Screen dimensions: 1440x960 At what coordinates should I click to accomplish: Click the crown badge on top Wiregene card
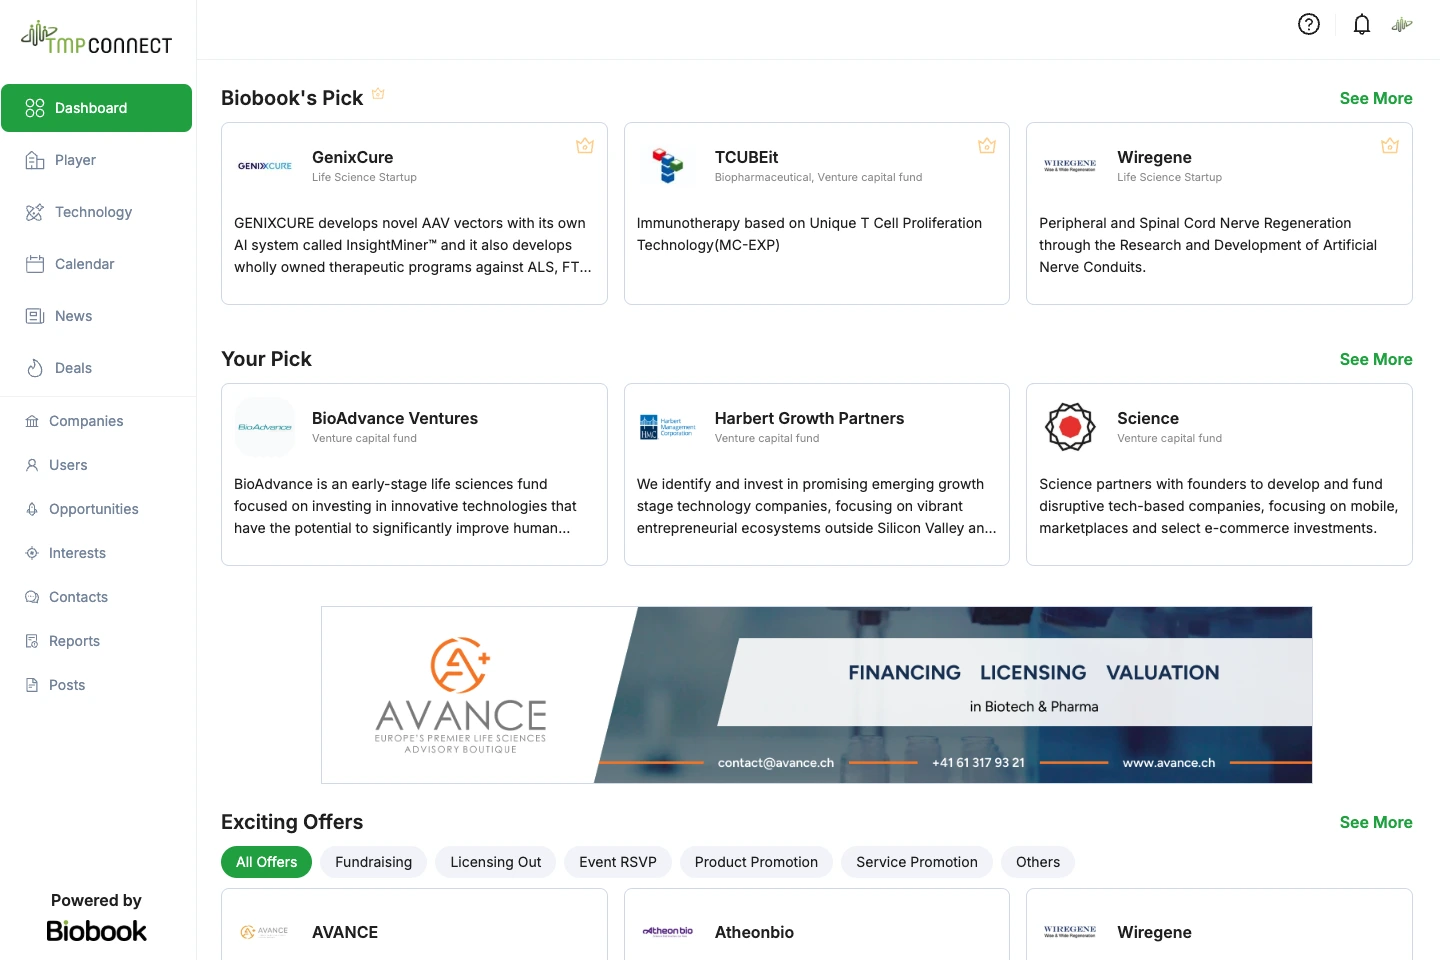point(1390,146)
